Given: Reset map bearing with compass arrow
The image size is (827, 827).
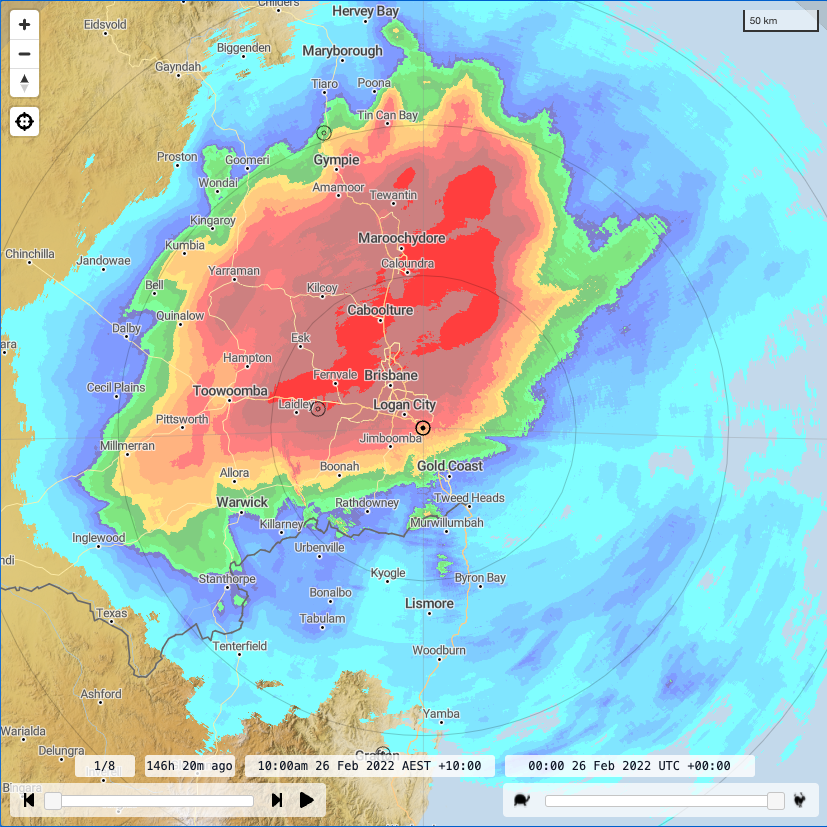Looking at the screenshot, I should click(x=24, y=83).
